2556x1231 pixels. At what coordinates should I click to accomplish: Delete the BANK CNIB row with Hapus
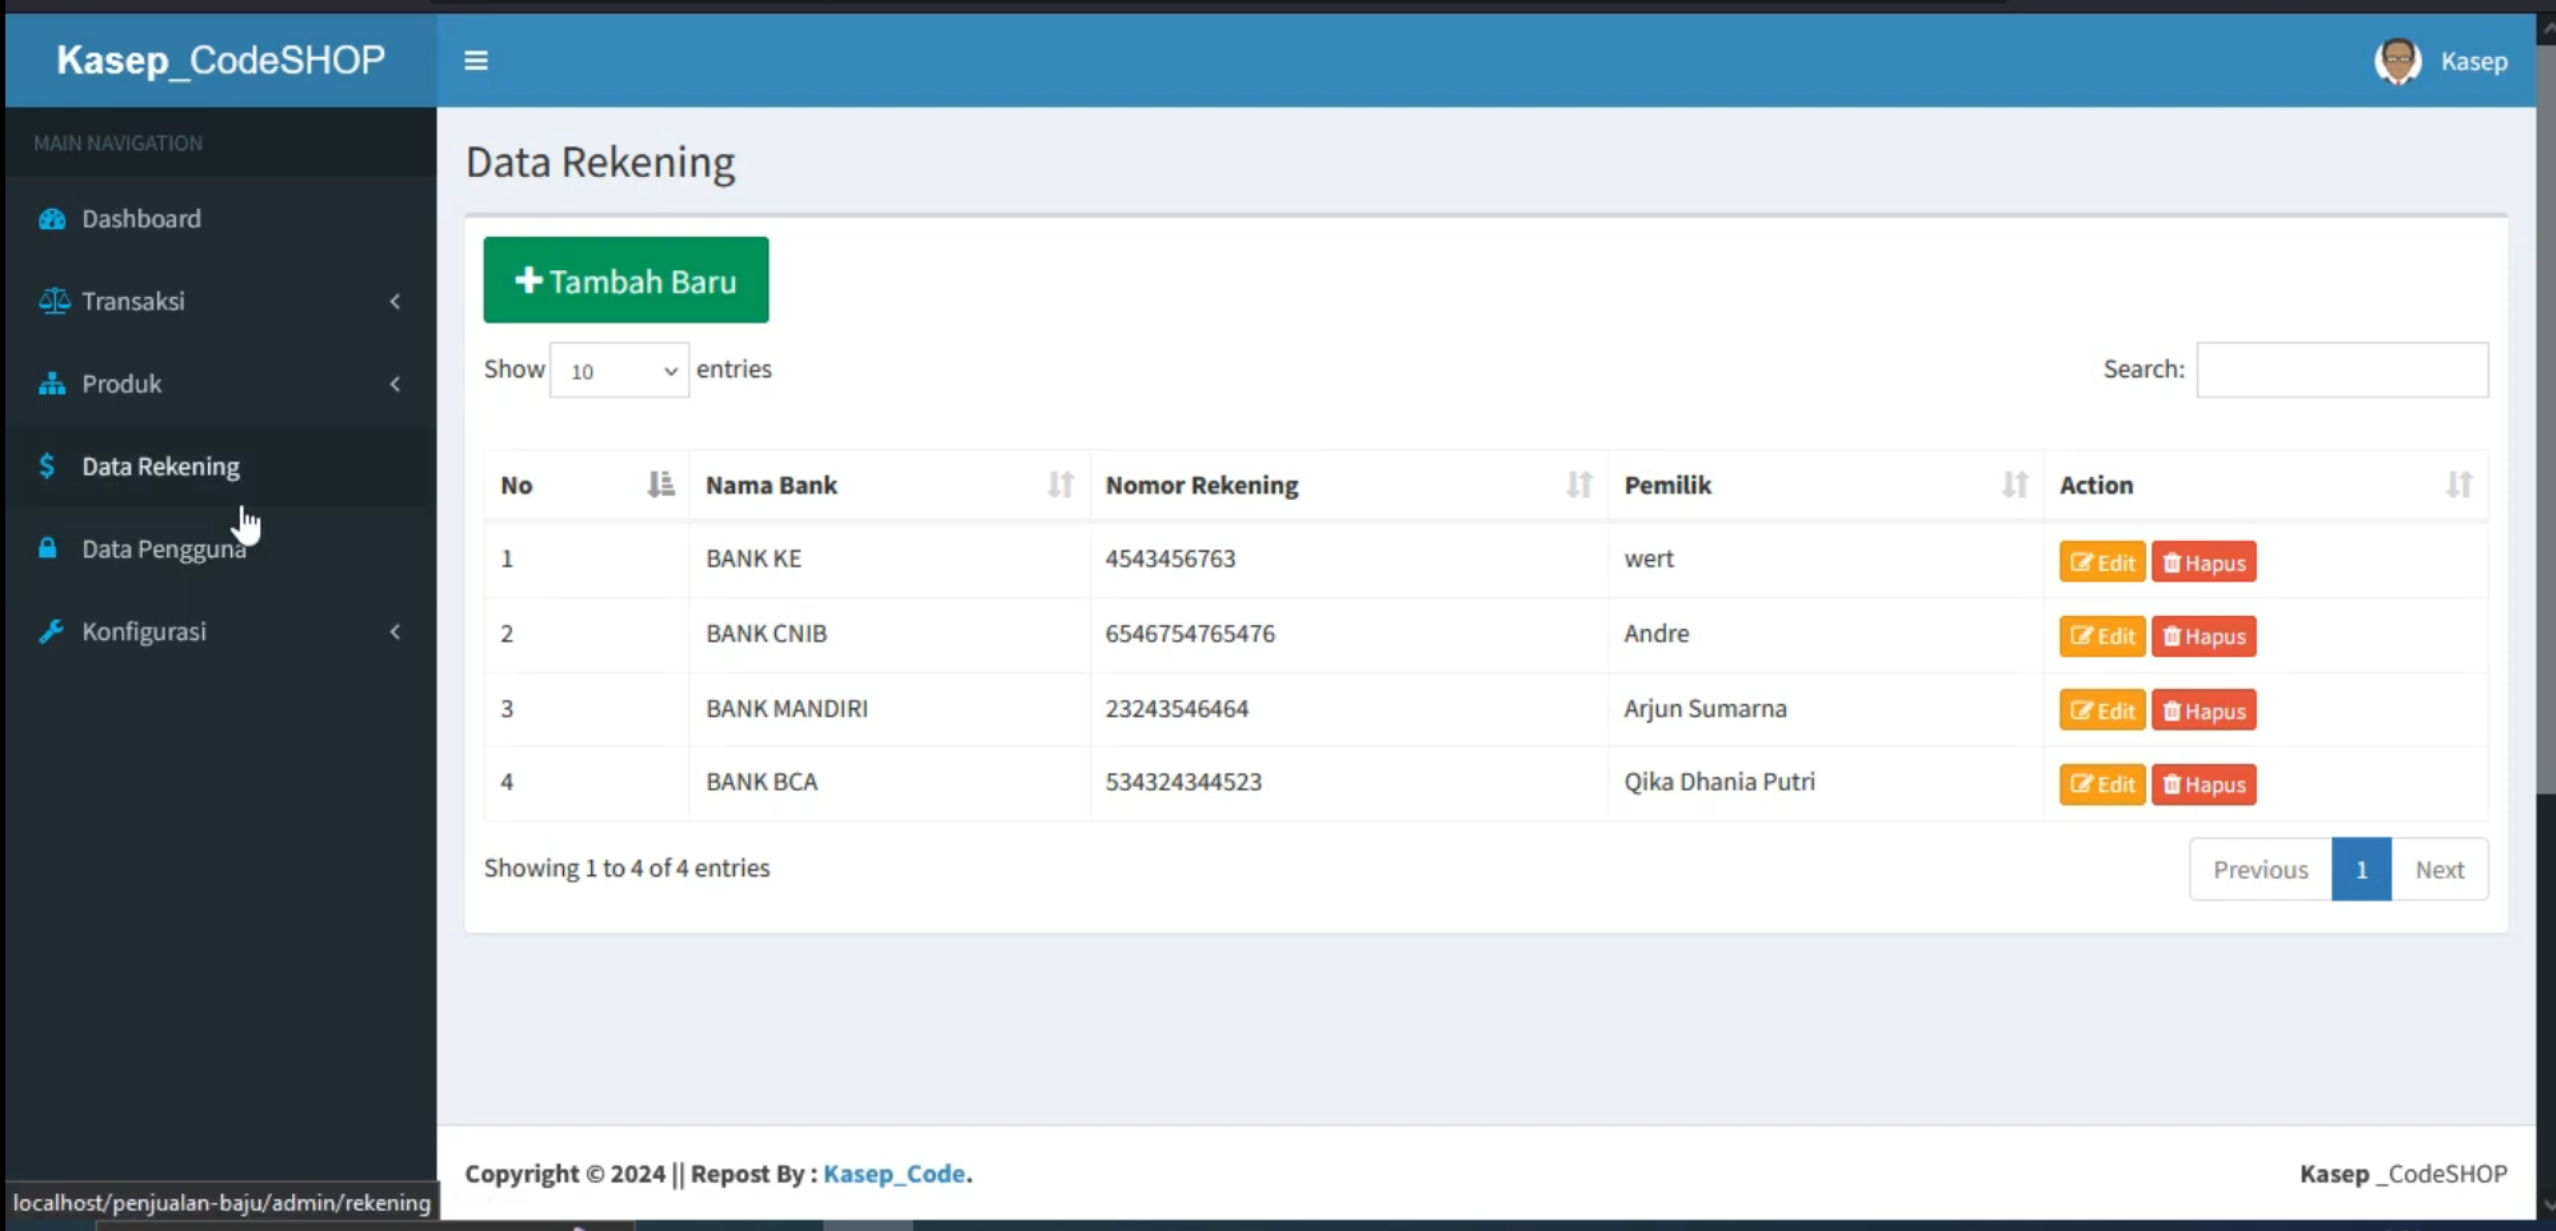click(2204, 636)
